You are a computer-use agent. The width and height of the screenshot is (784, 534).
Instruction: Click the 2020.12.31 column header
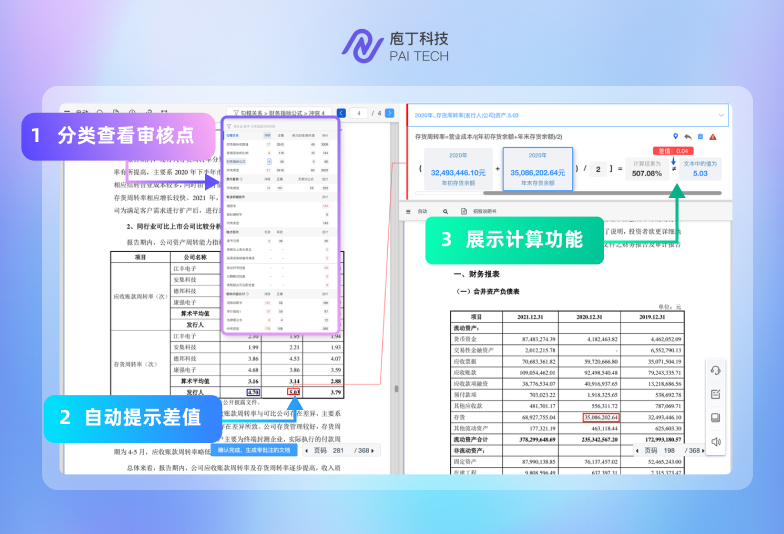tap(589, 317)
